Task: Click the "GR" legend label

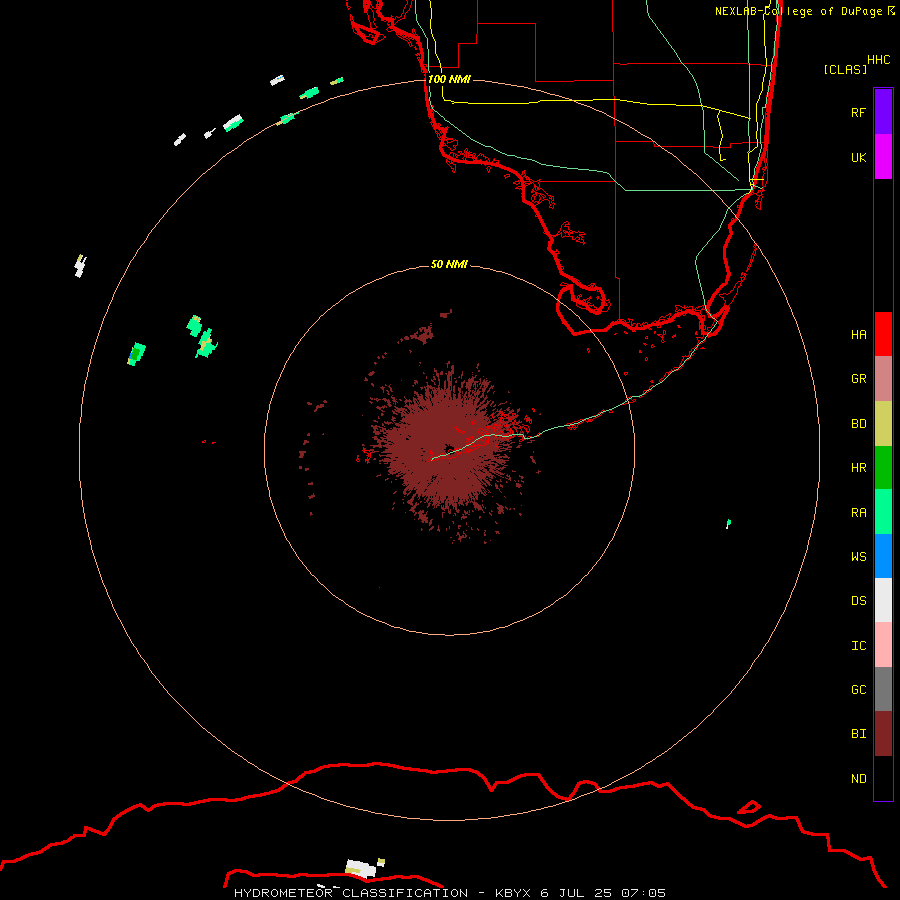Action: coord(858,379)
